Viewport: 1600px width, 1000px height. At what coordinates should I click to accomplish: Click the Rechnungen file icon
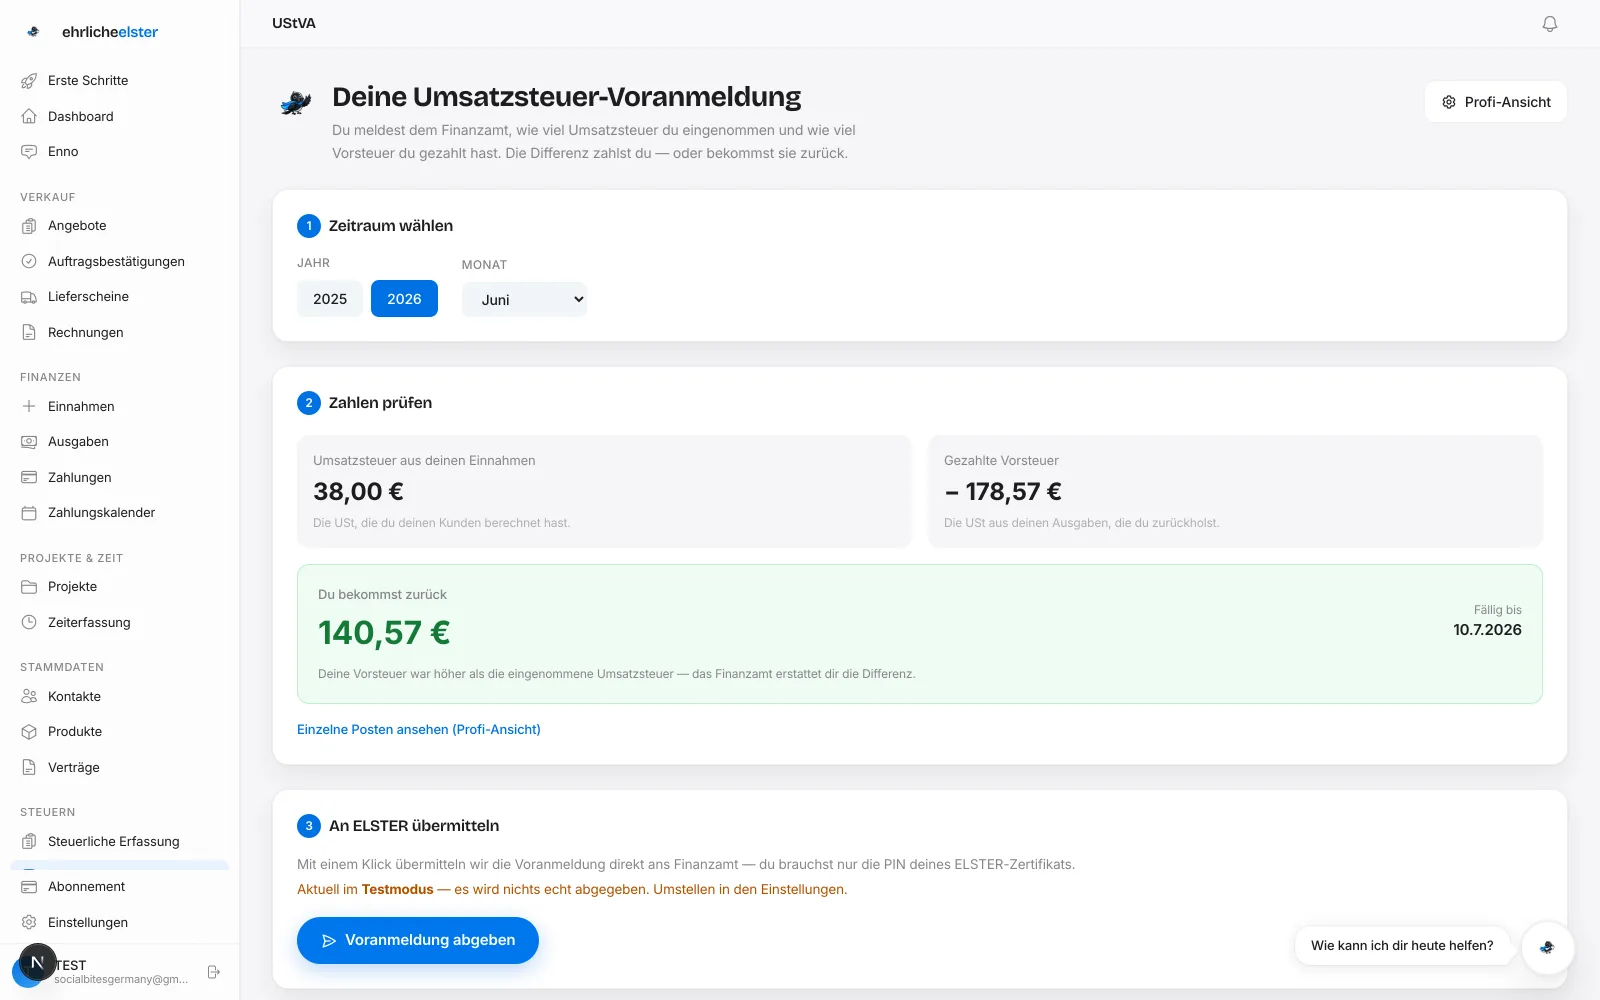[x=29, y=332]
